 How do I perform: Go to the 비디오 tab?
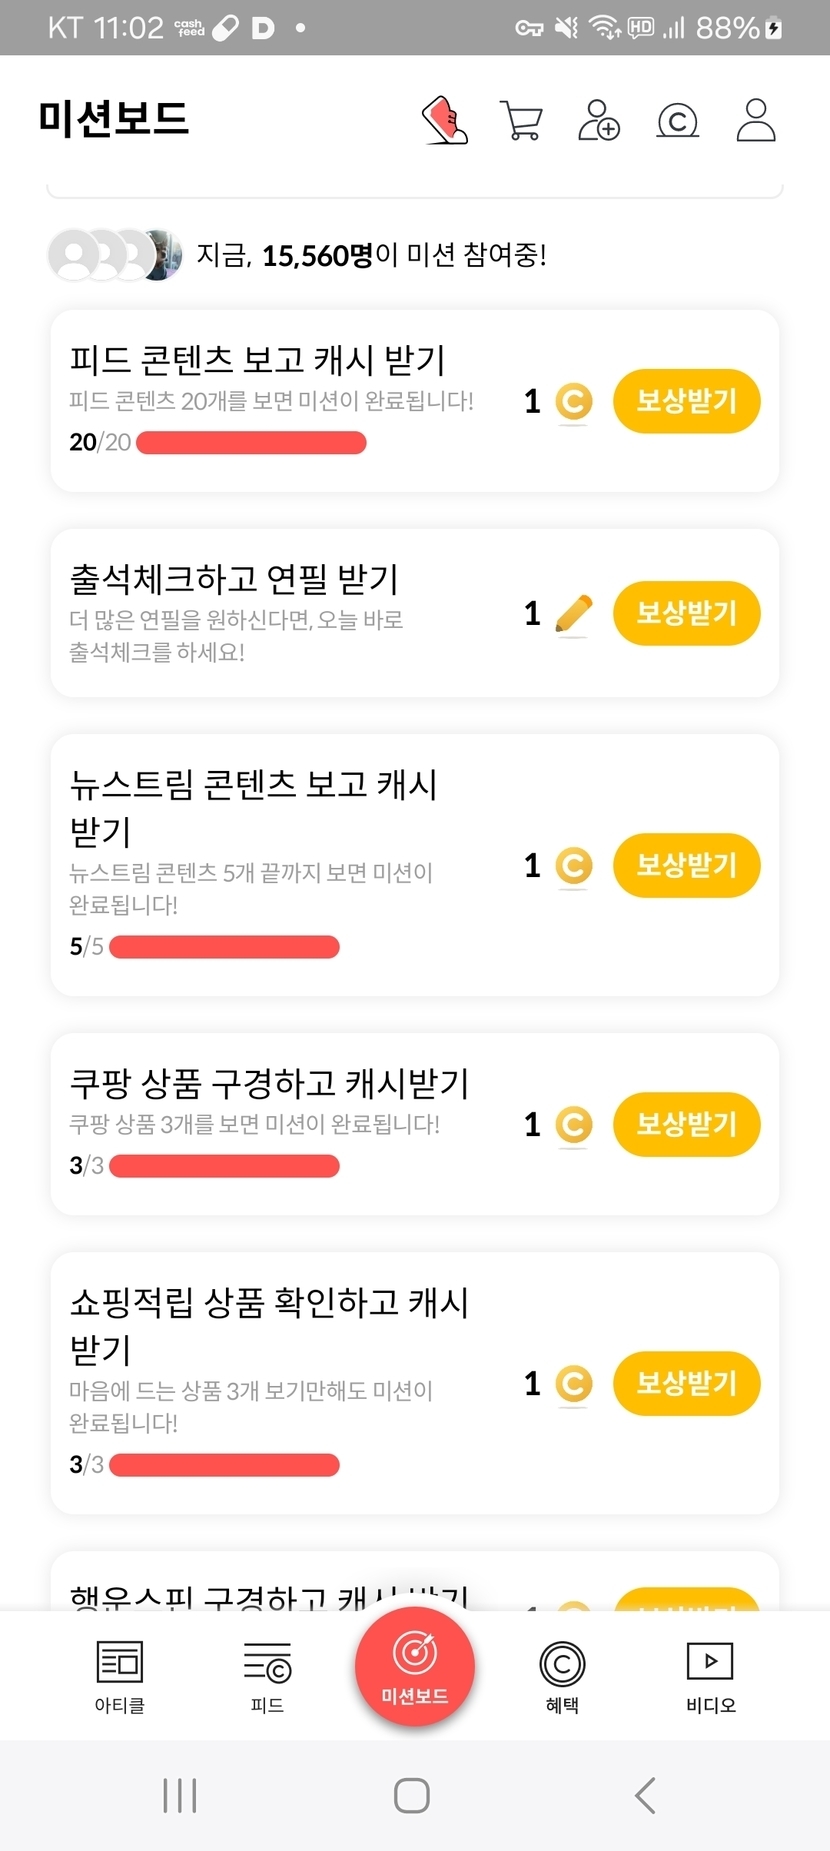pyautogui.click(x=710, y=1677)
